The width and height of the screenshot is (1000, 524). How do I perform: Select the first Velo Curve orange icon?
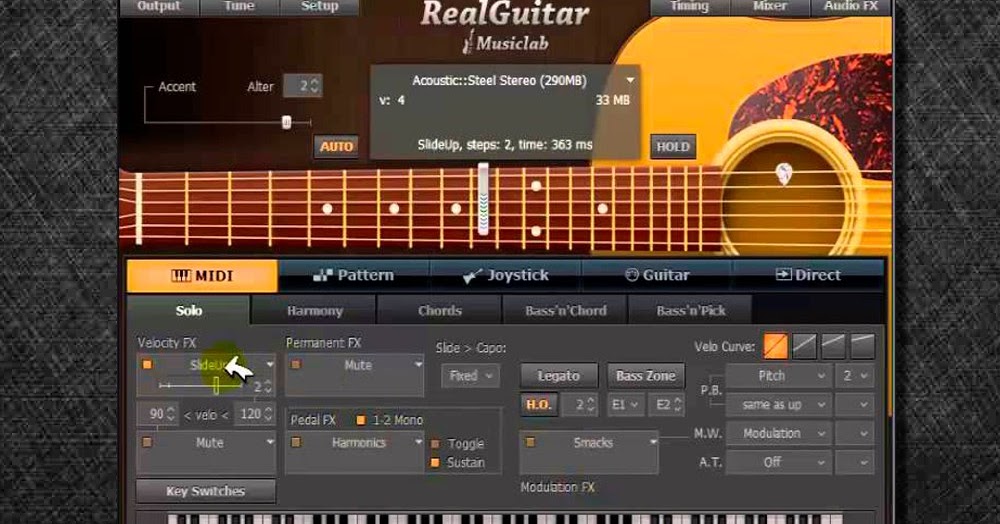tap(776, 346)
